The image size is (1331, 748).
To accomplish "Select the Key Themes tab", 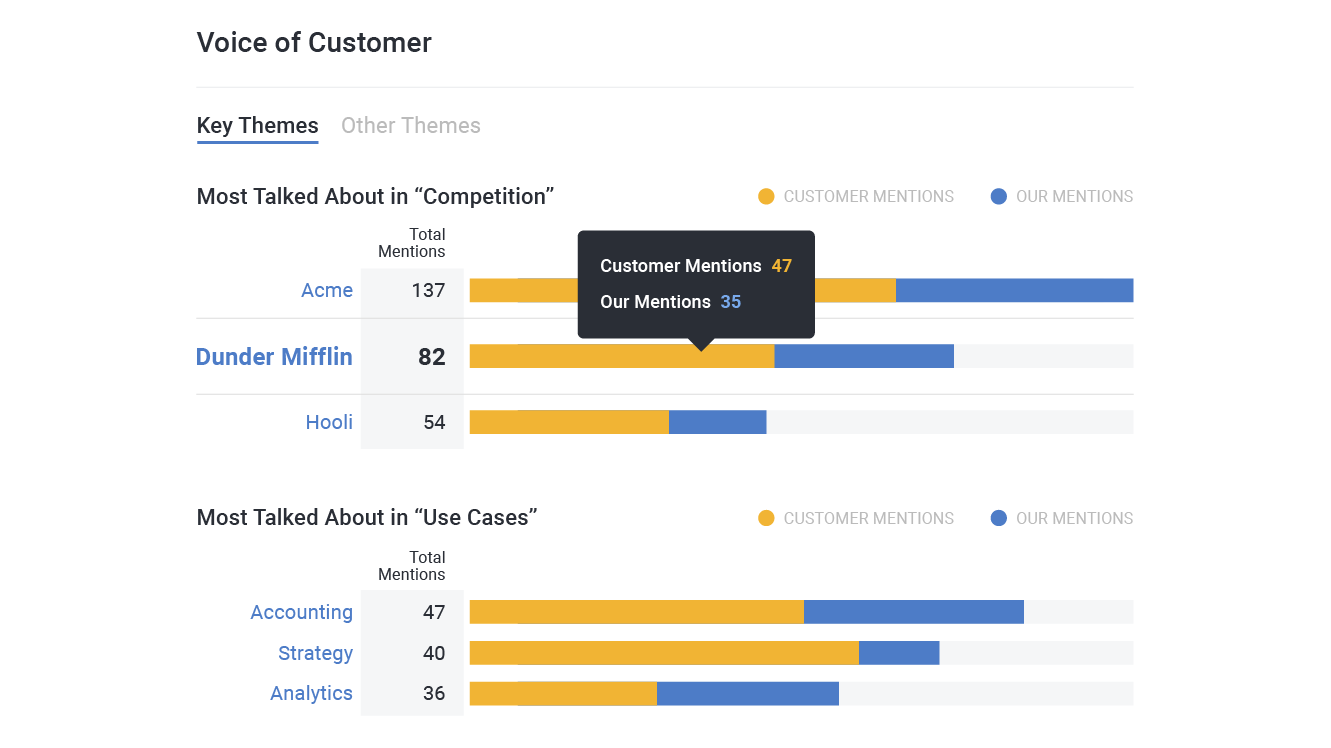I will click(257, 126).
